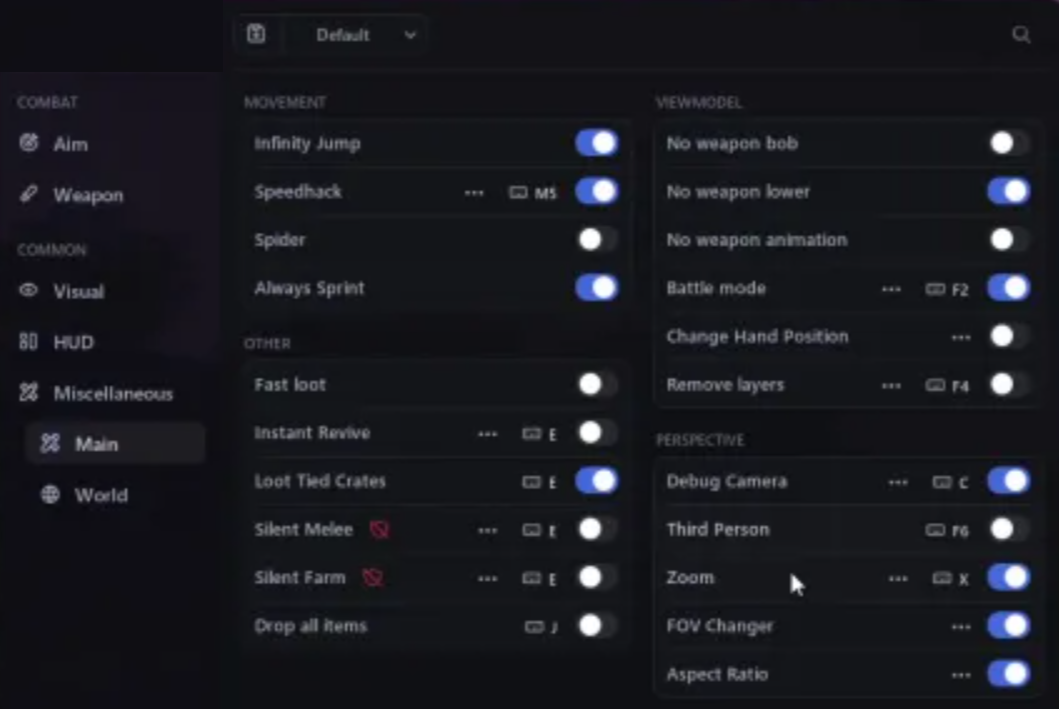Image resolution: width=1059 pixels, height=709 pixels.
Task: Open the Default profile dropdown
Action: 365,35
